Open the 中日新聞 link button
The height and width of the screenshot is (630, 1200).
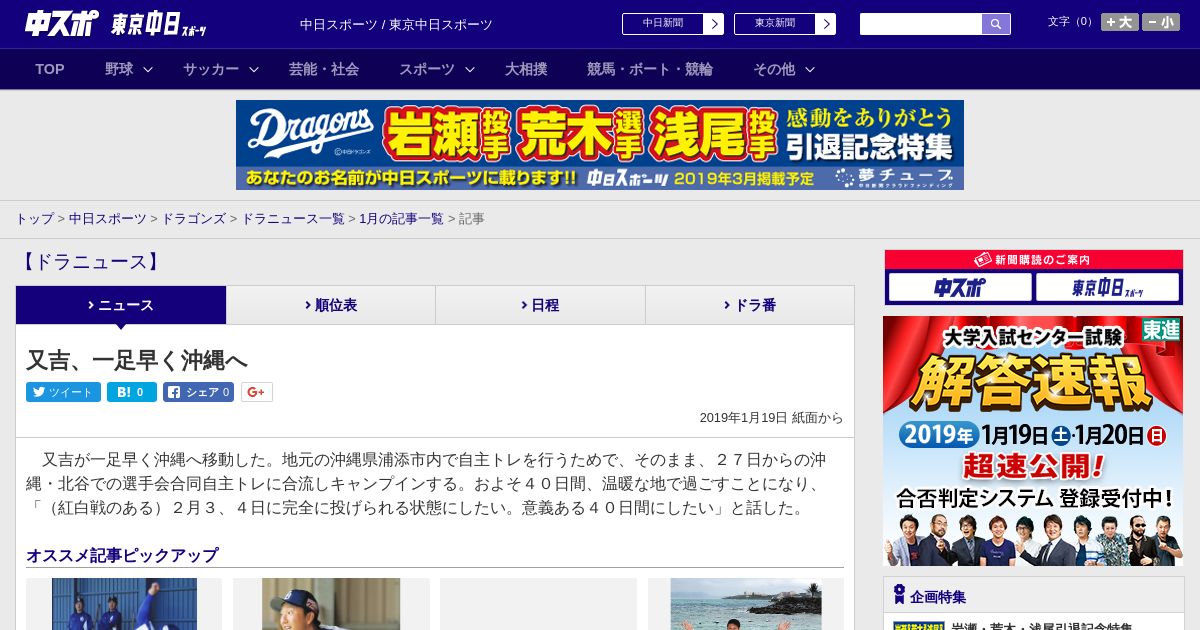click(x=672, y=24)
